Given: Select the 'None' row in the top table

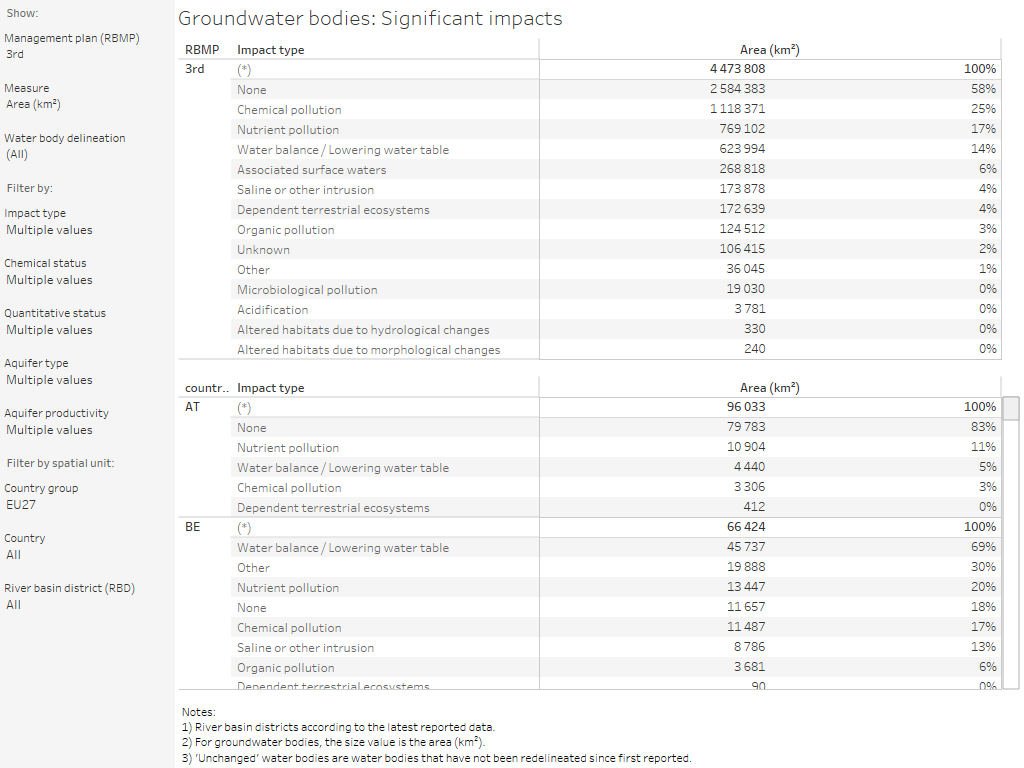Looking at the screenshot, I should 616,89.
